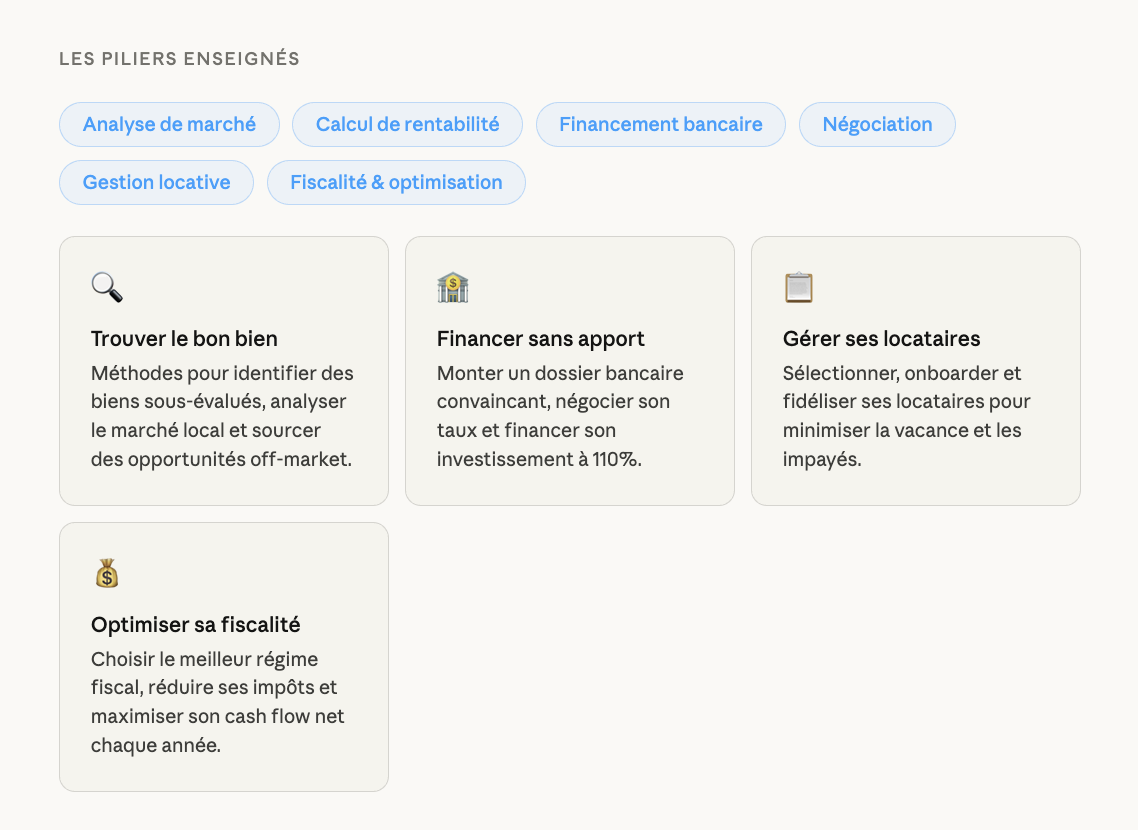Click the bank building icon
Screen dimensions: 1138x830
point(453,288)
